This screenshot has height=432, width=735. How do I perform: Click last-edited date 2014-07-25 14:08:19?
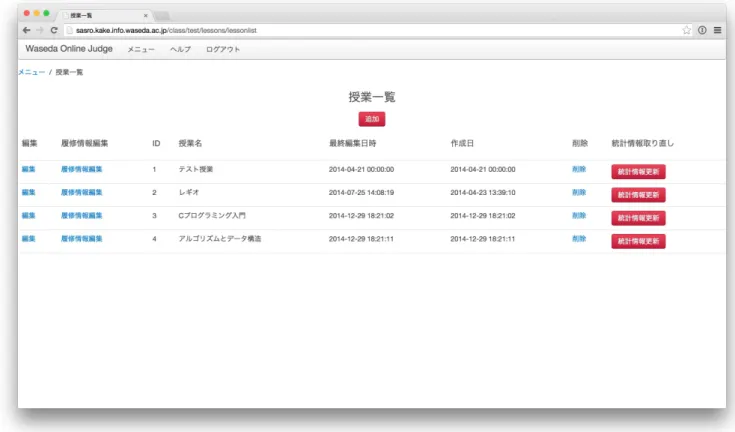(361, 193)
